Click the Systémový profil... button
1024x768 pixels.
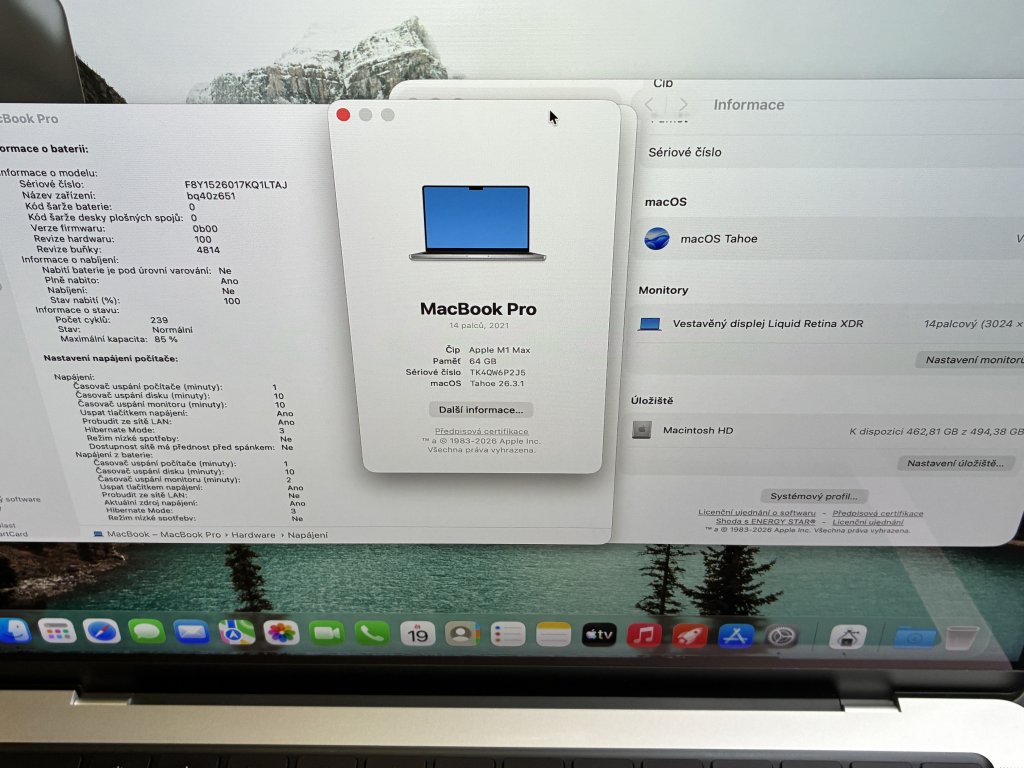tap(813, 496)
